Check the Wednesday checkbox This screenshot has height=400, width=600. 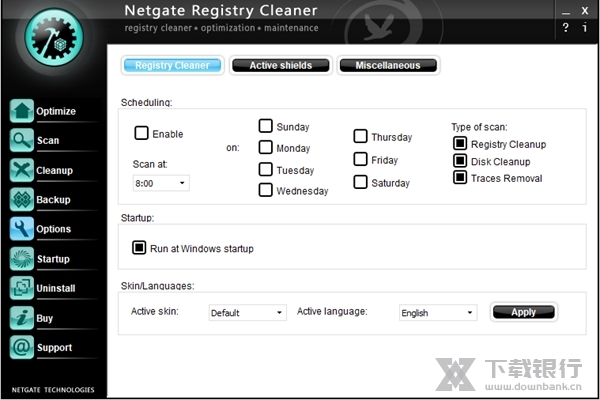266,190
